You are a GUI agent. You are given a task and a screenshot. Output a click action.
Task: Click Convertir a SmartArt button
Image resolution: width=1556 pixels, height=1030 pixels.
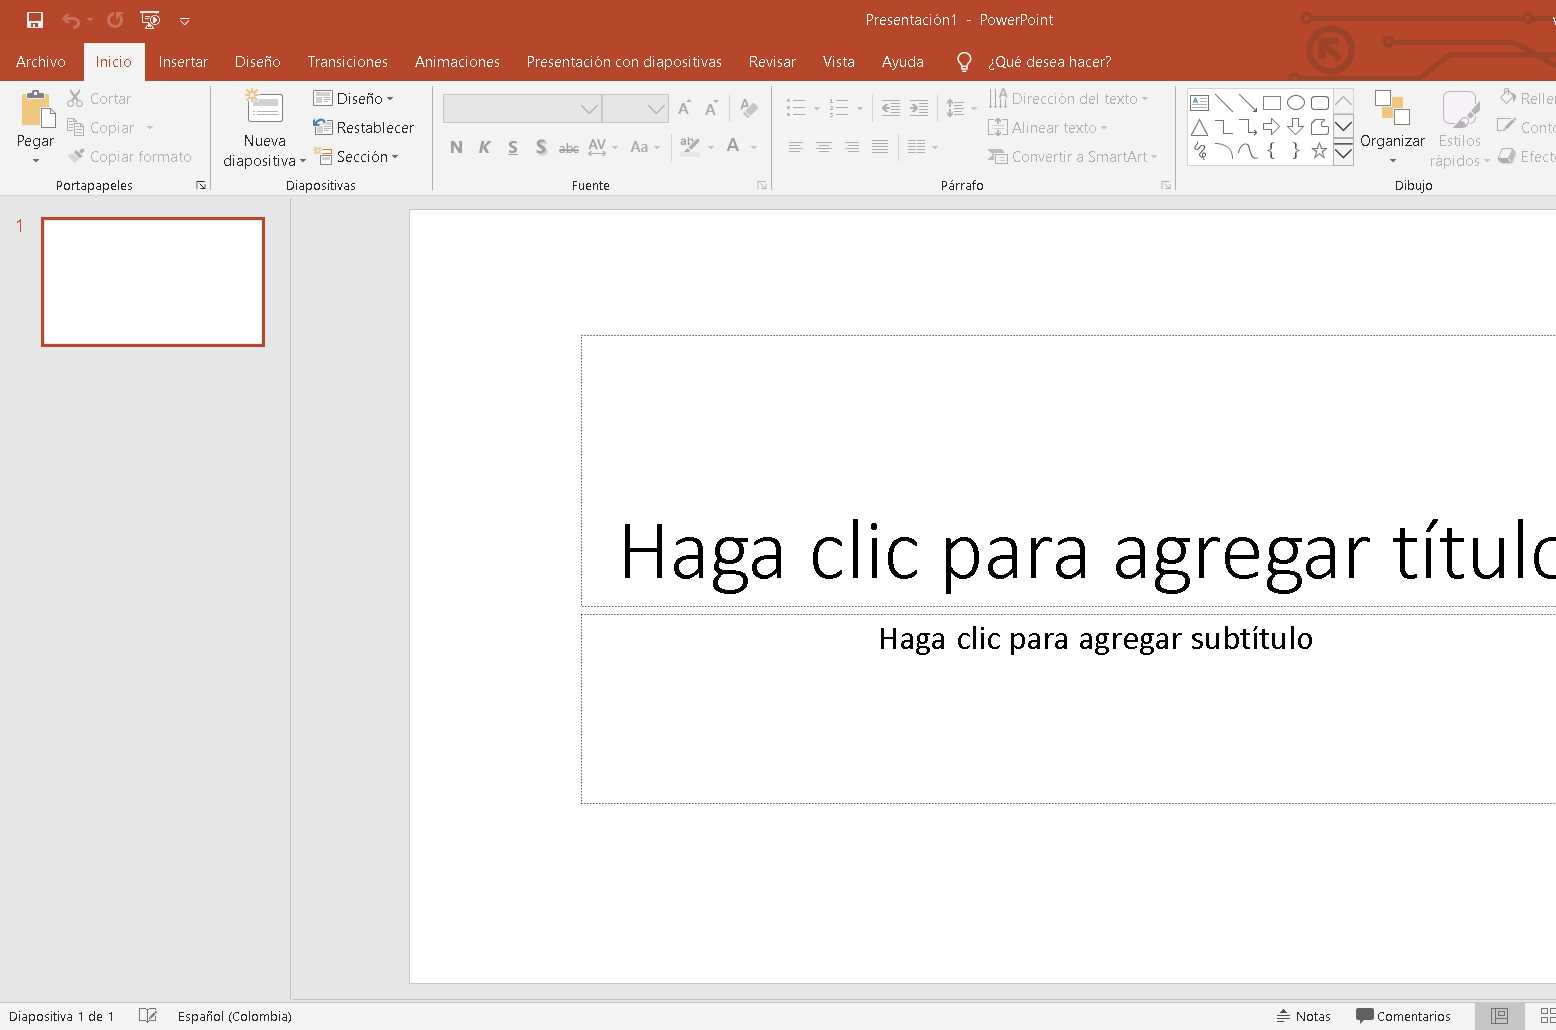pyautogui.click(x=1072, y=156)
